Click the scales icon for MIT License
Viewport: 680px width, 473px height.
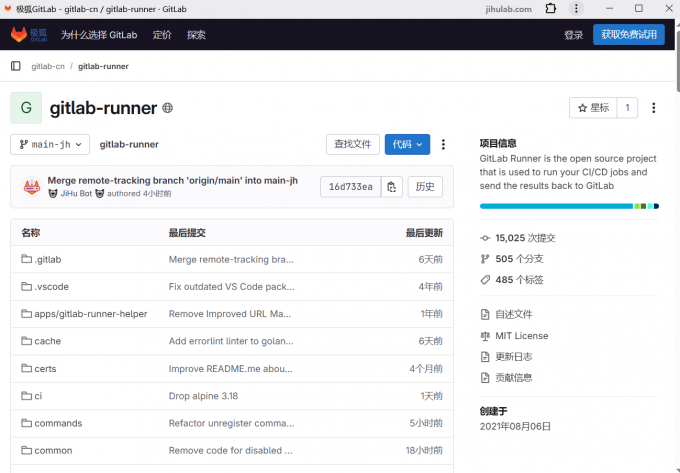(485, 336)
